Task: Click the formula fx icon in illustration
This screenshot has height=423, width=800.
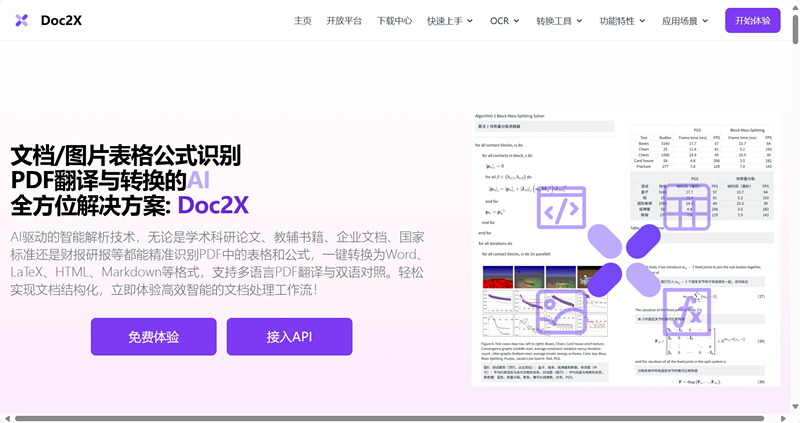Action: click(x=687, y=311)
